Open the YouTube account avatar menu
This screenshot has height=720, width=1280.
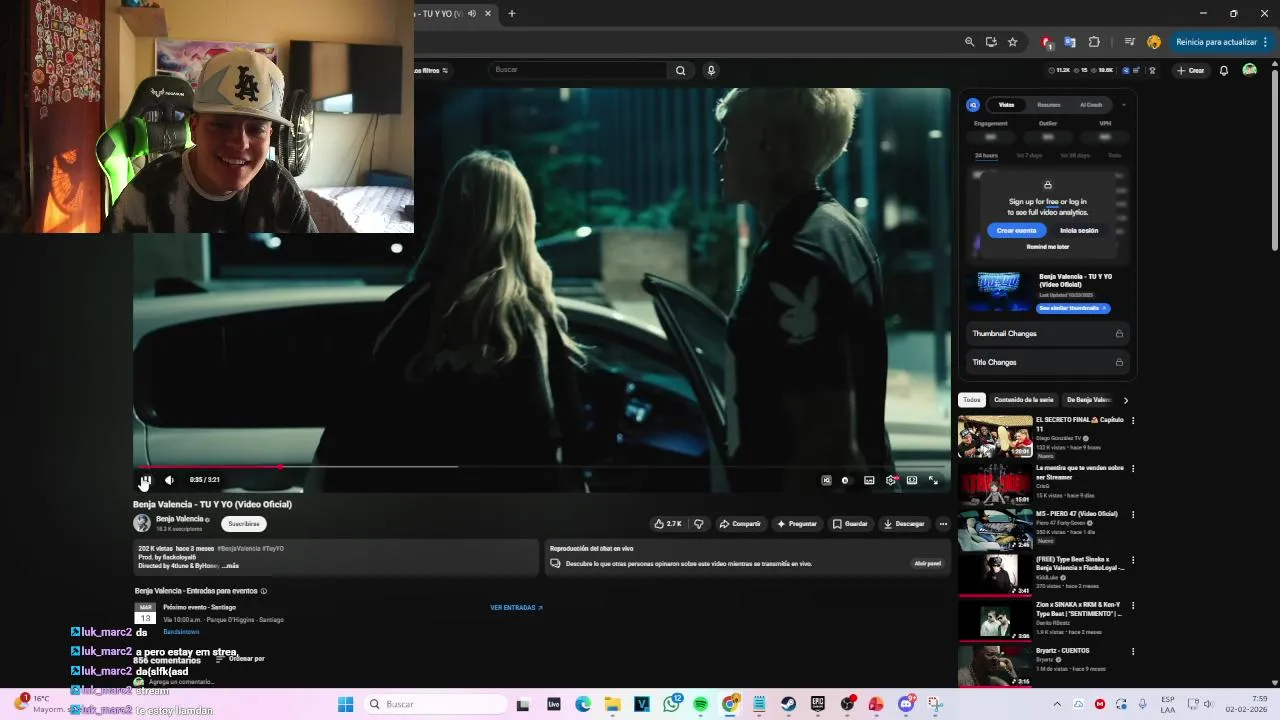coord(1249,70)
